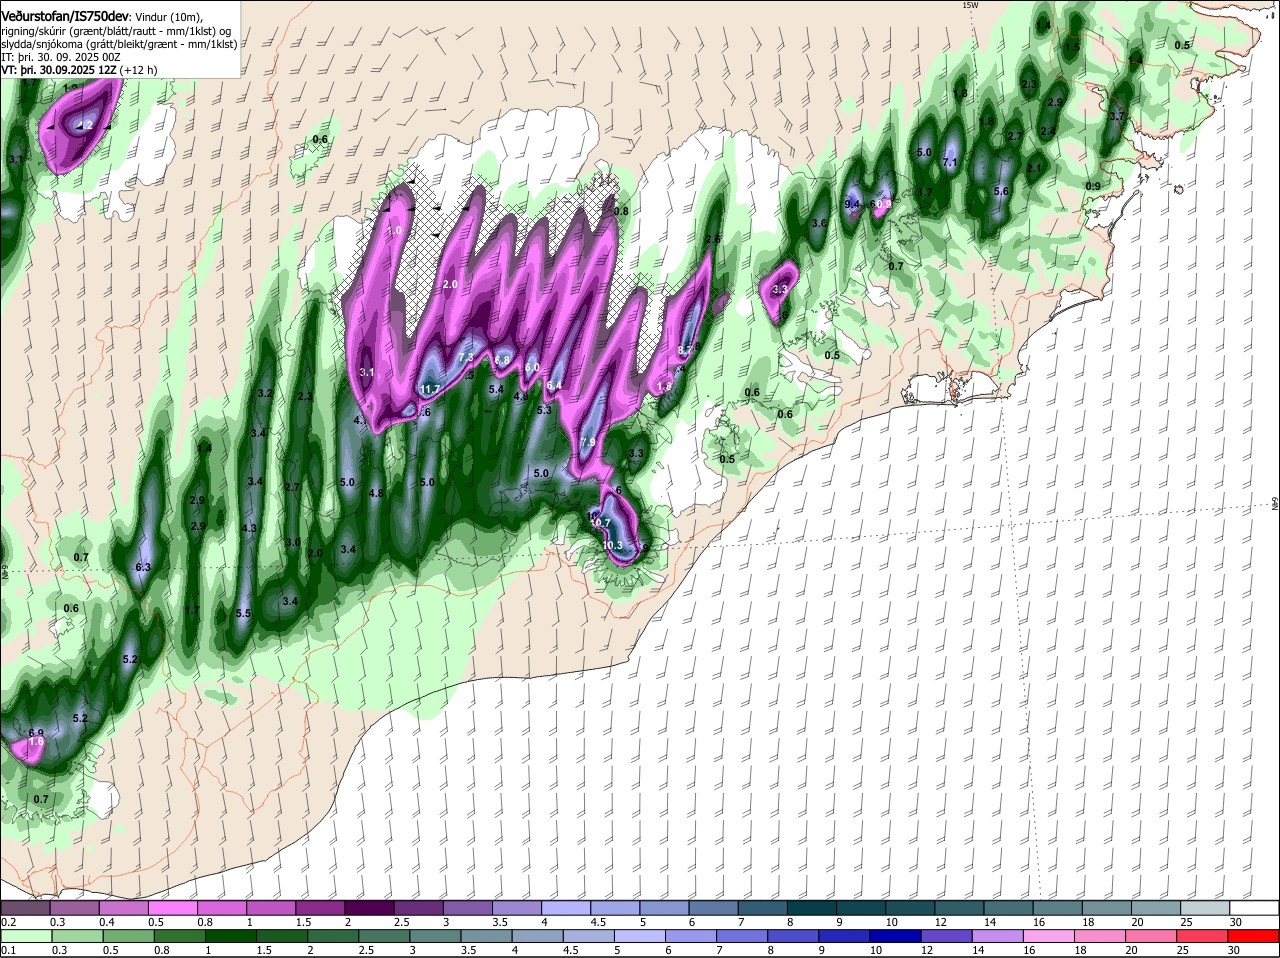1280x958 pixels.
Task: Click the 0.2 label on the top legend row
Action: pyautogui.click(x=8, y=921)
